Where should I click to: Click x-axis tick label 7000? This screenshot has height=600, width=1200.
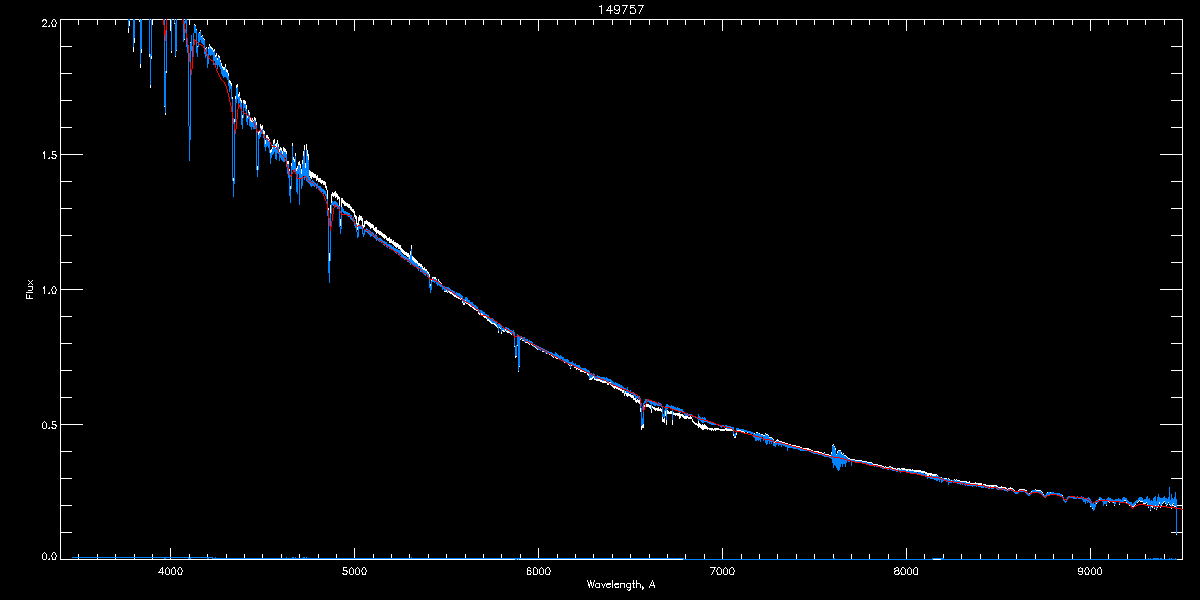click(x=722, y=571)
